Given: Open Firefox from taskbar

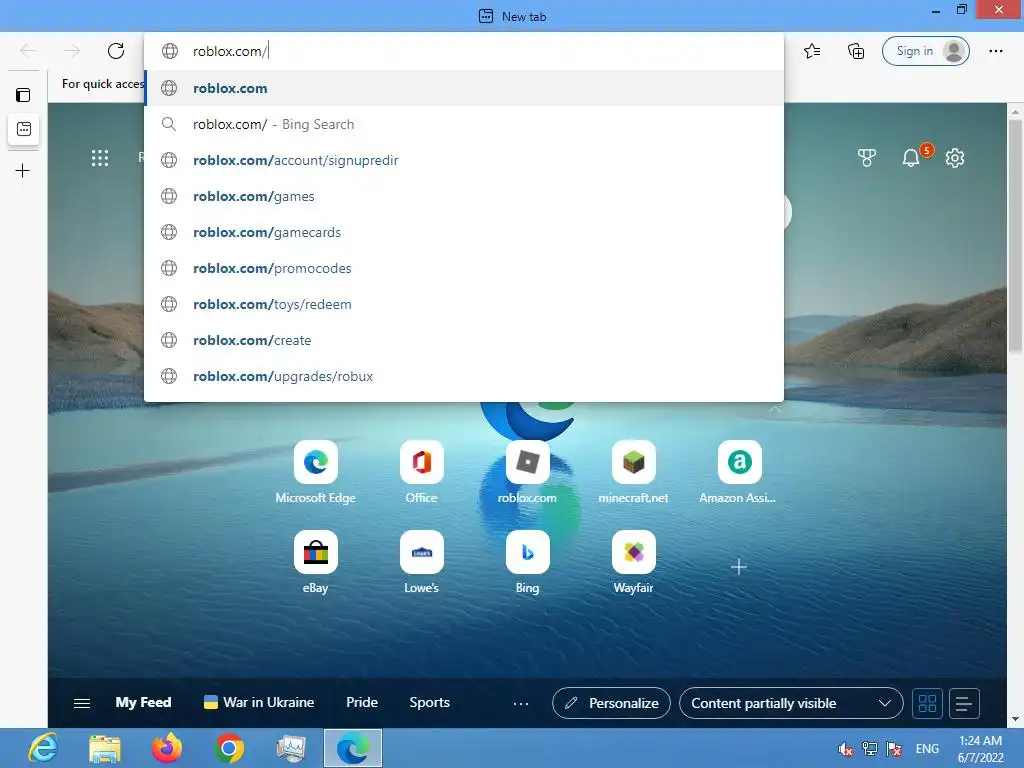Looking at the screenshot, I should (x=167, y=748).
